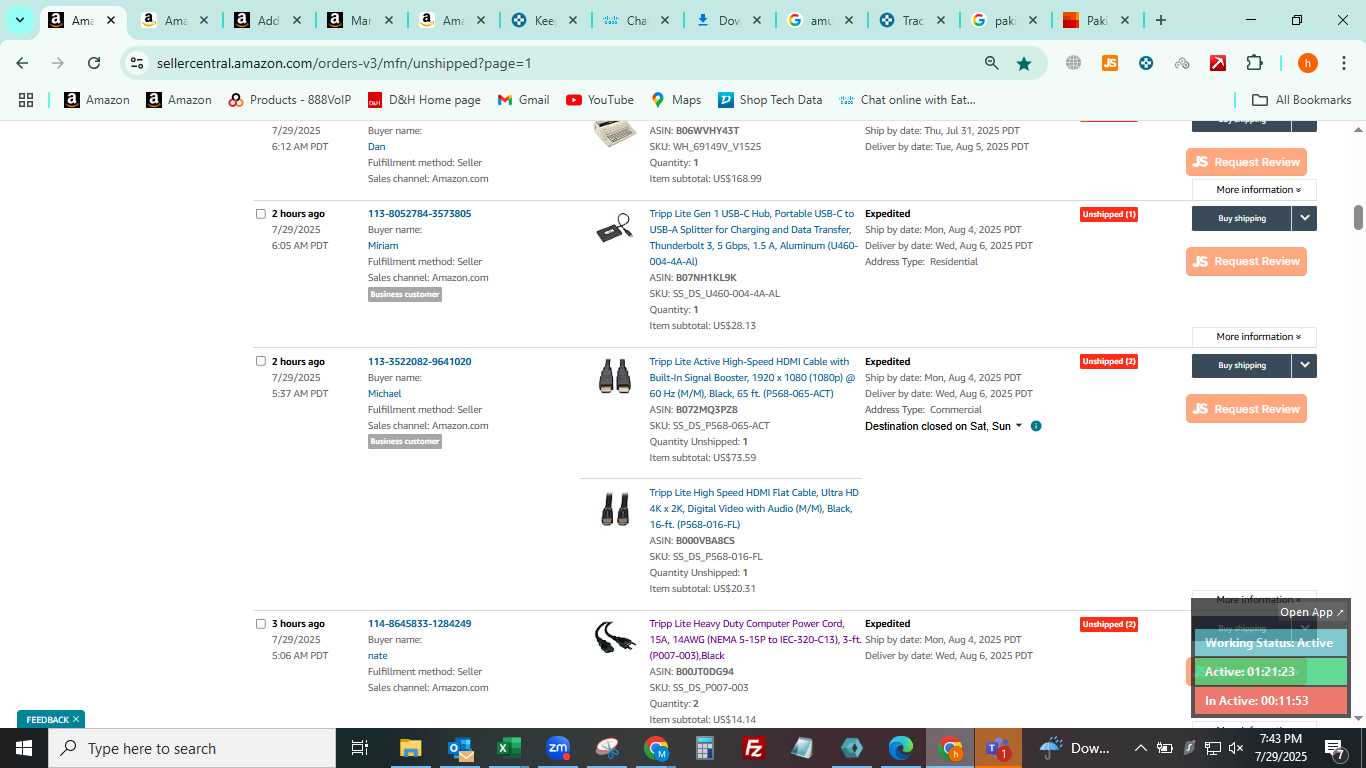1366x768 pixels.
Task: Open the notification center icon
Action: pyautogui.click(x=1335, y=748)
